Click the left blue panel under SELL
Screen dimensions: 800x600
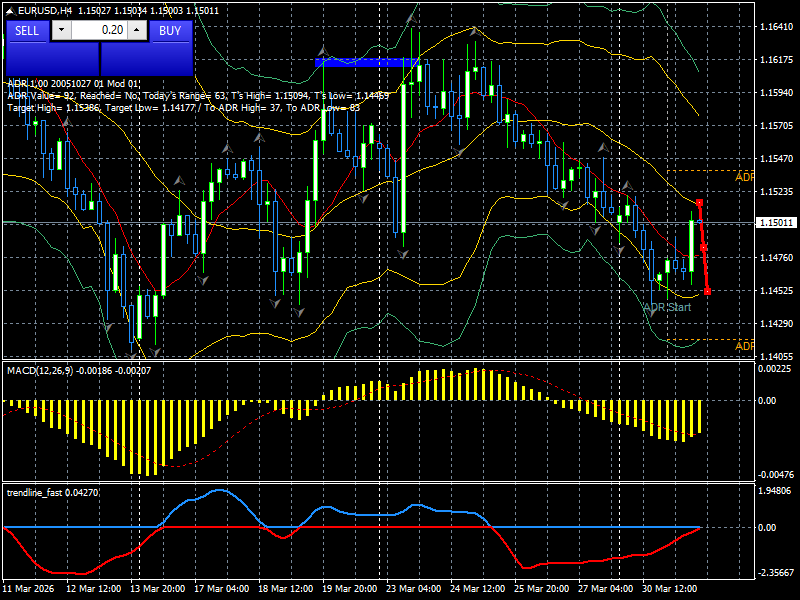[x=53, y=59]
